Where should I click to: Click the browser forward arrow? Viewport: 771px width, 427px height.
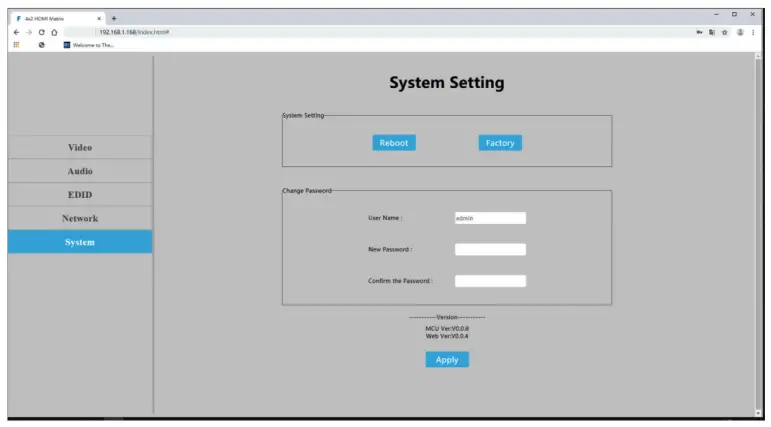coord(29,32)
